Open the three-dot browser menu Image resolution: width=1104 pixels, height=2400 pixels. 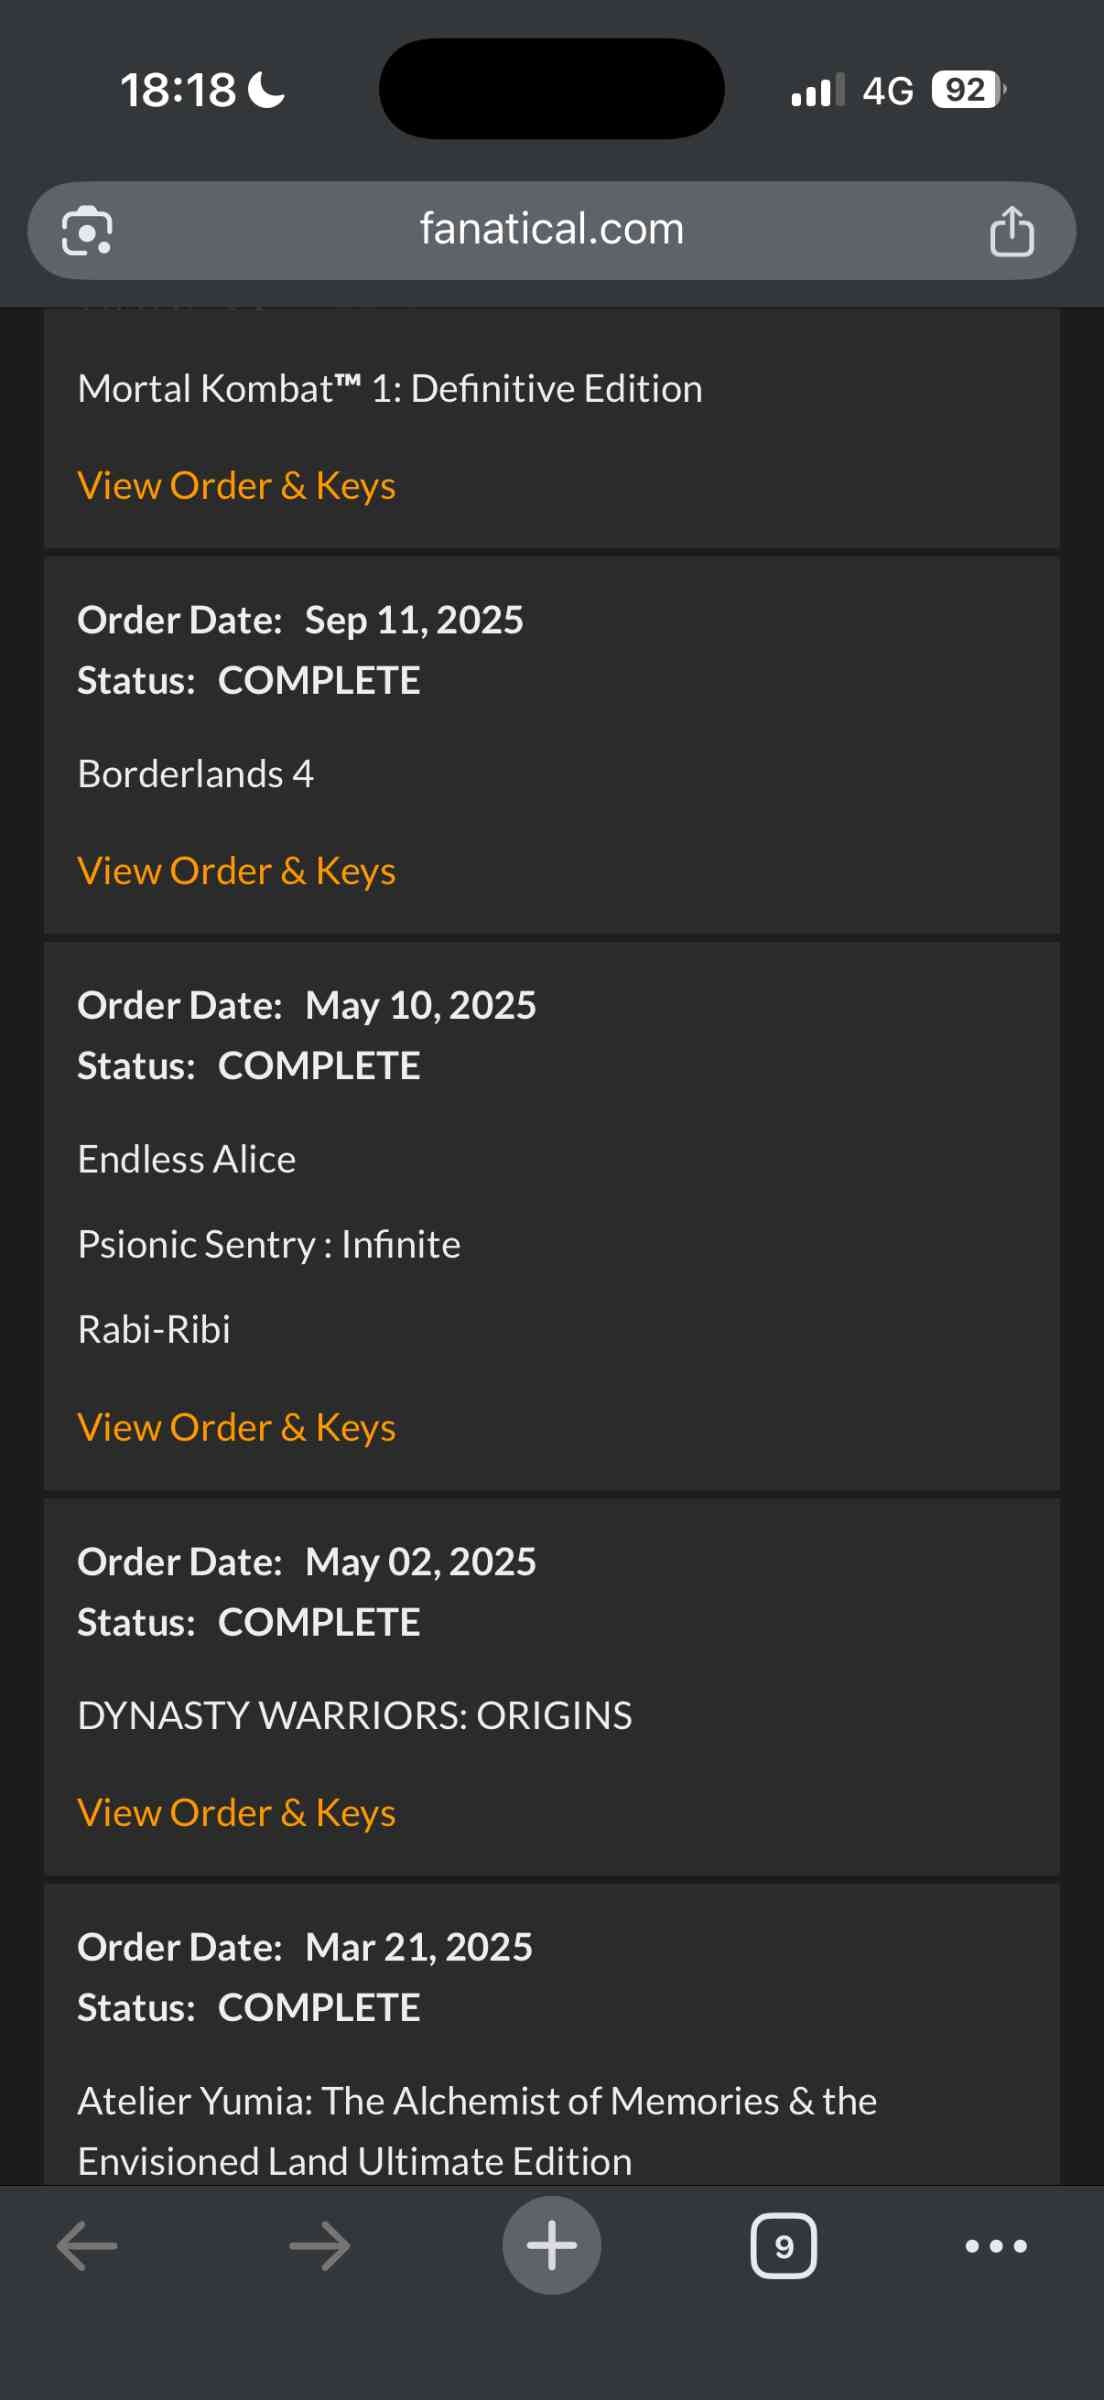point(995,2246)
